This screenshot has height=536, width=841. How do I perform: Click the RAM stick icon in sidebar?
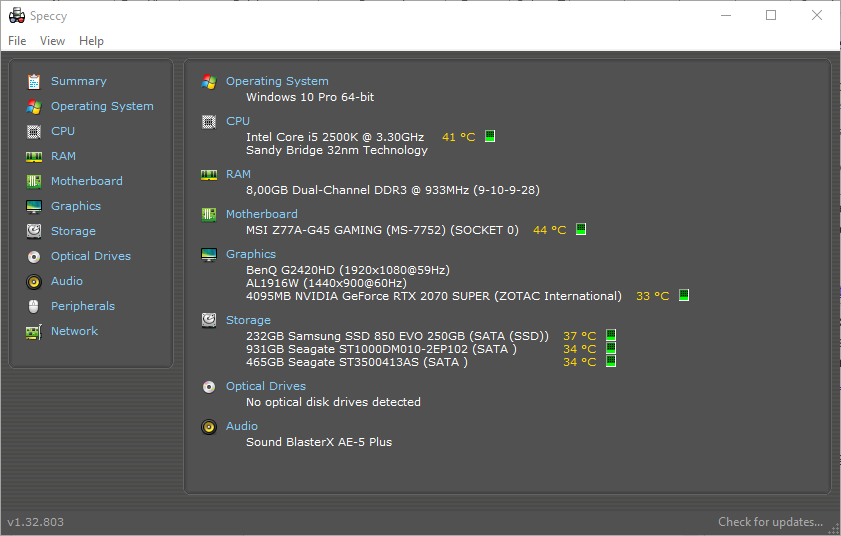click(34, 157)
